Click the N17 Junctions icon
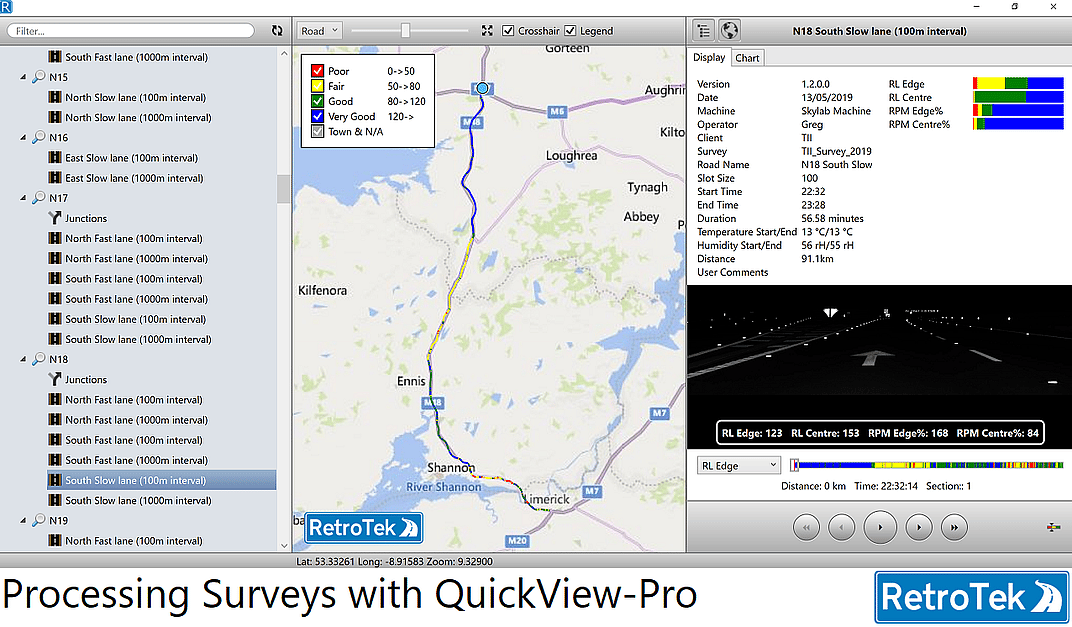 [x=55, y=218]
